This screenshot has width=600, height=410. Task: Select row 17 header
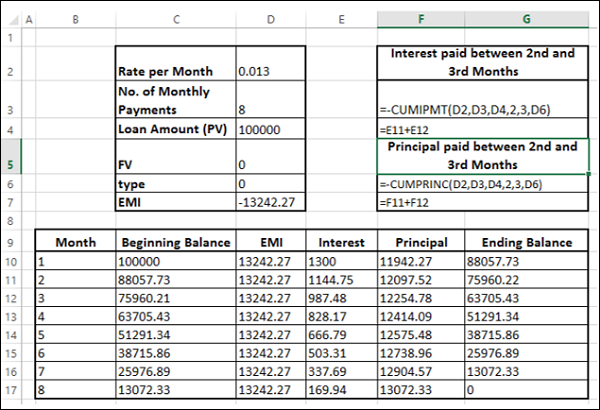(x=10, y=388)
